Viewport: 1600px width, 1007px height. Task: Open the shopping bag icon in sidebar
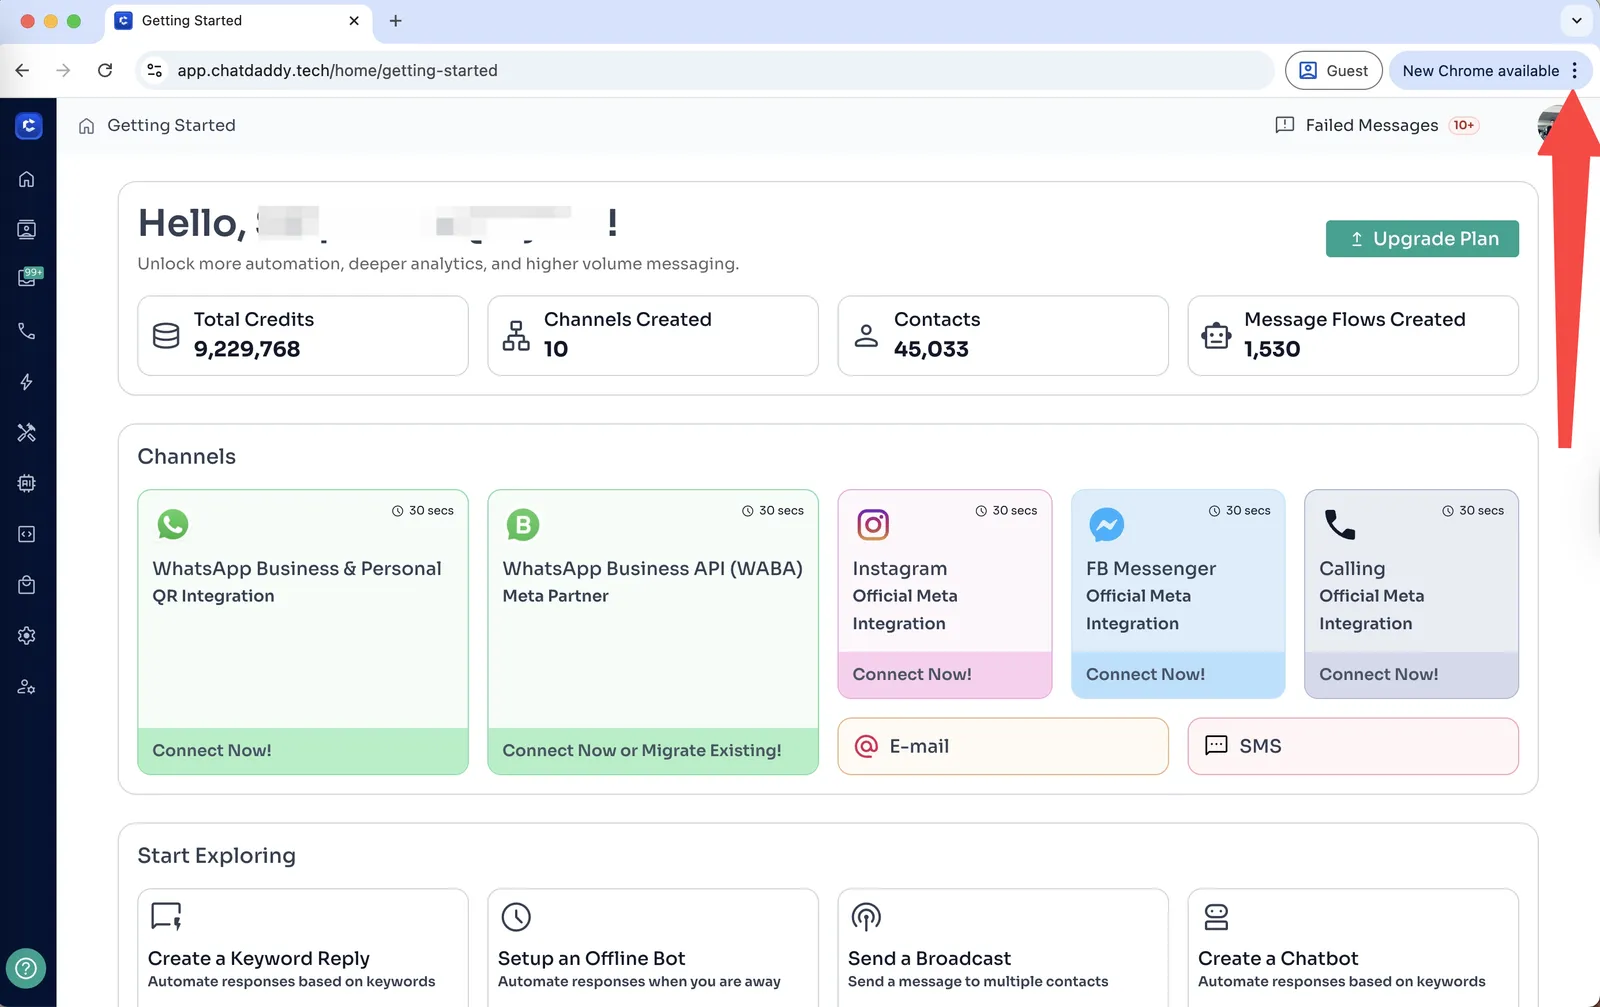(27, 585)
